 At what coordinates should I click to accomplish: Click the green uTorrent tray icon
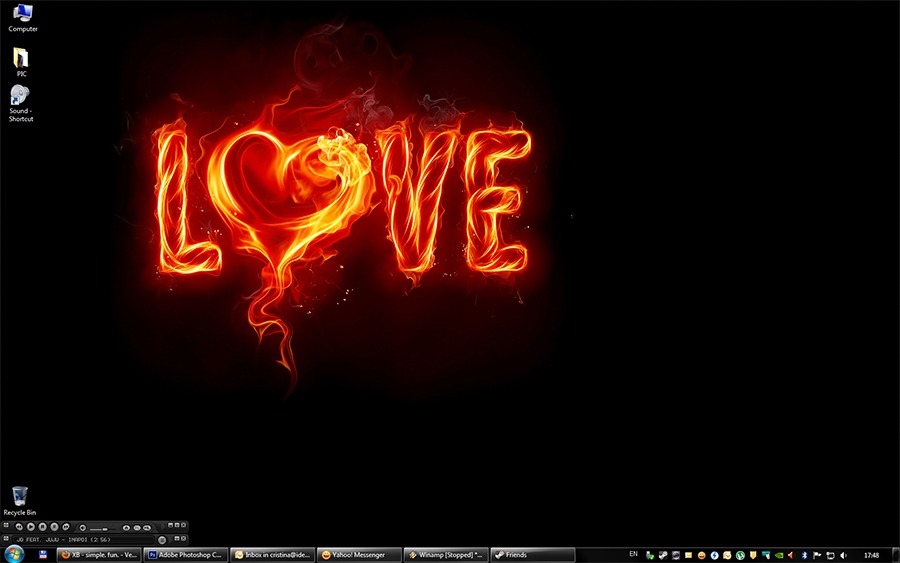tap(740, 556)
